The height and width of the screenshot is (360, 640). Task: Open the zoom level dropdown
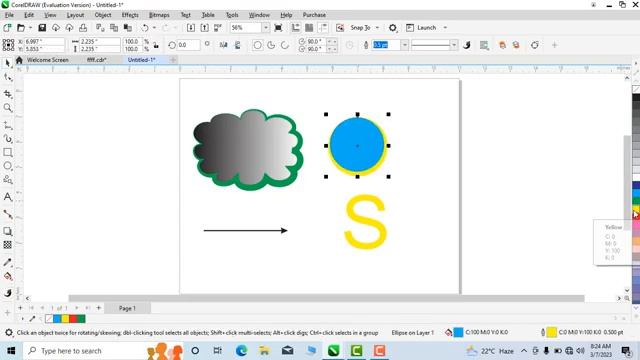pos(266,28)
